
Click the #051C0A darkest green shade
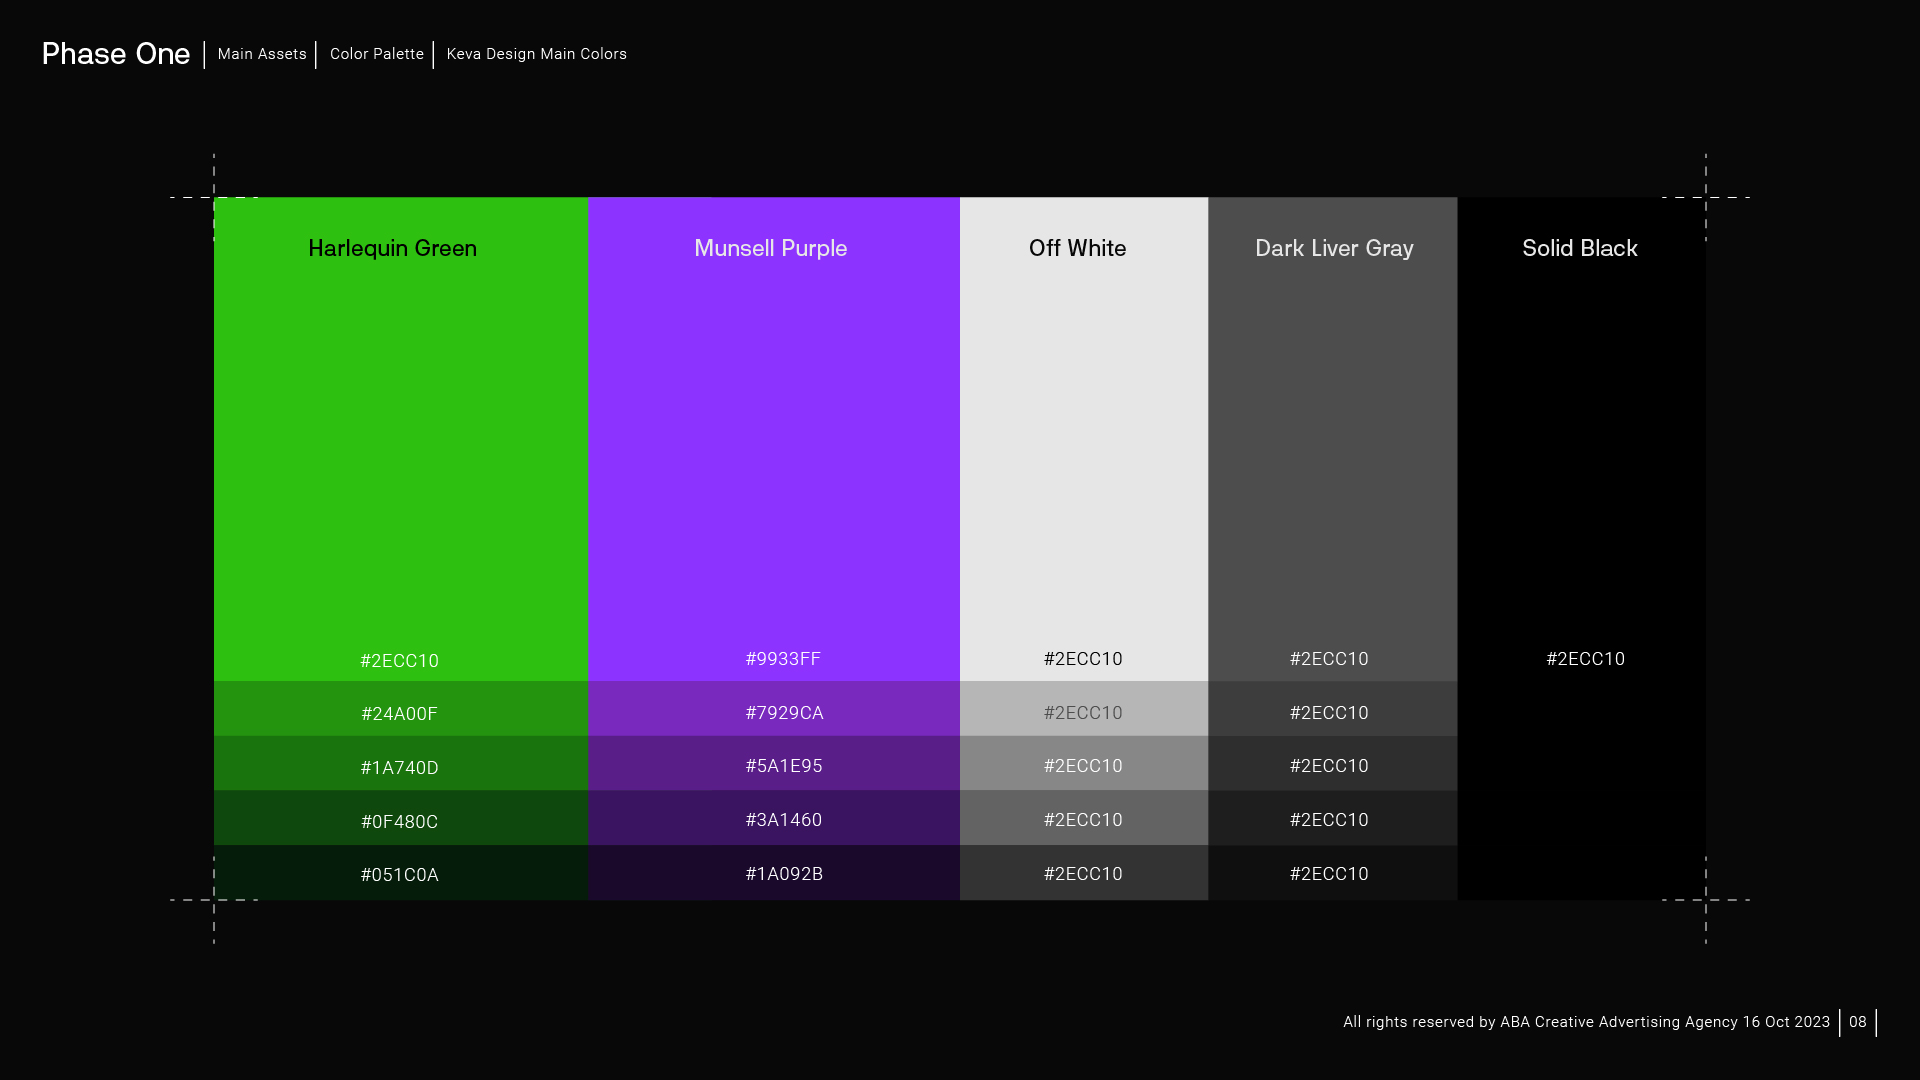pyautogui.click(x=399, y=874)
